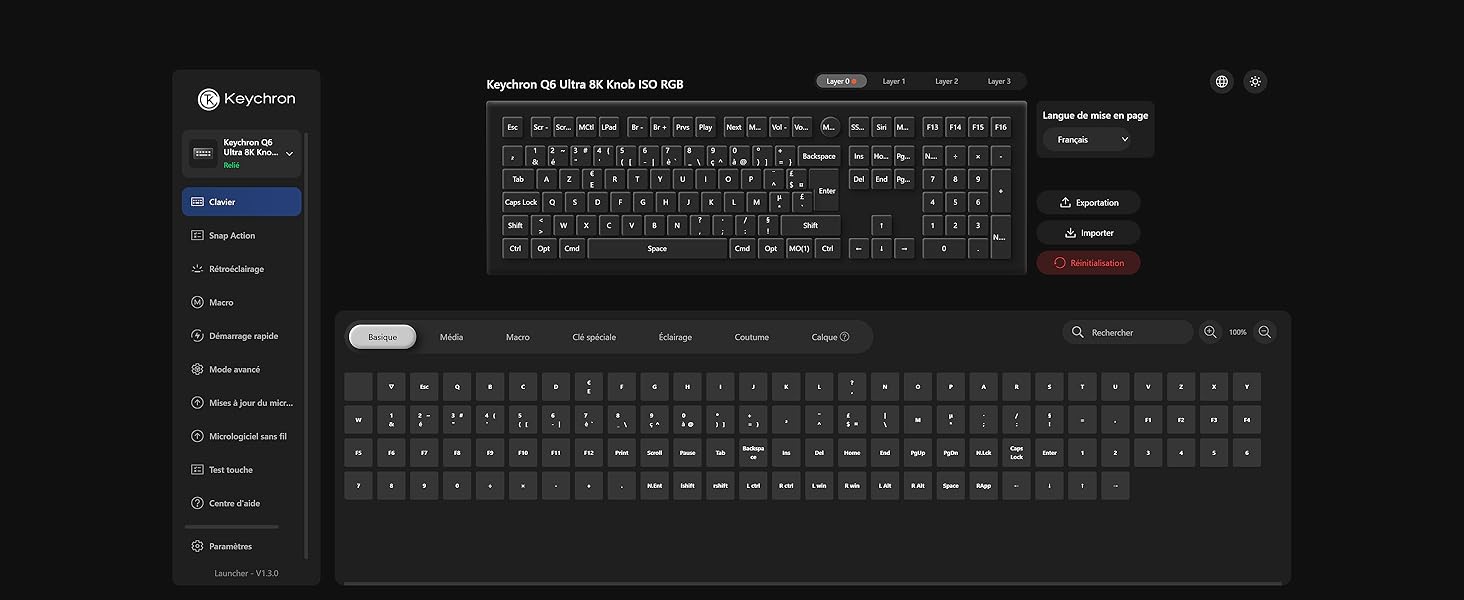This screenshot has height=600, width=1464.
Task: Open Paramètres at the sidebar bottom
Action: click(241, 546)
